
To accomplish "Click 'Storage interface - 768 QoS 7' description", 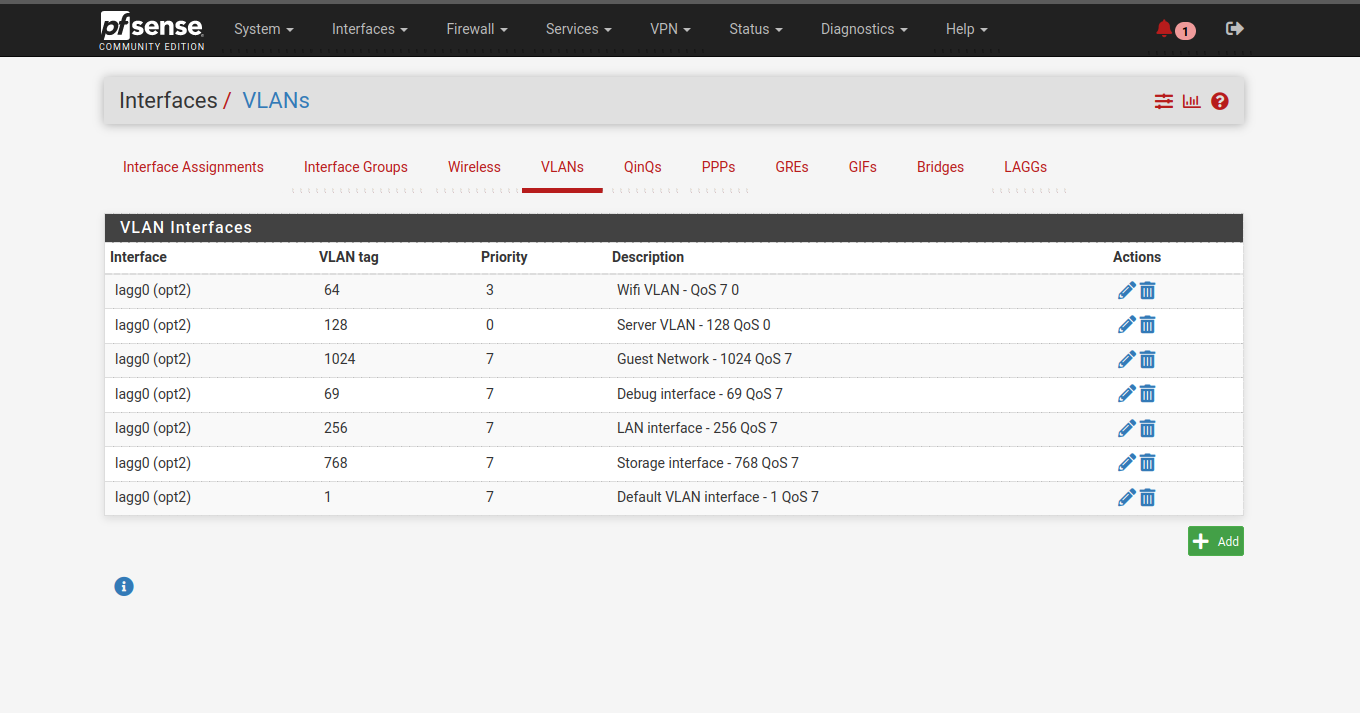I will point(708,463).
